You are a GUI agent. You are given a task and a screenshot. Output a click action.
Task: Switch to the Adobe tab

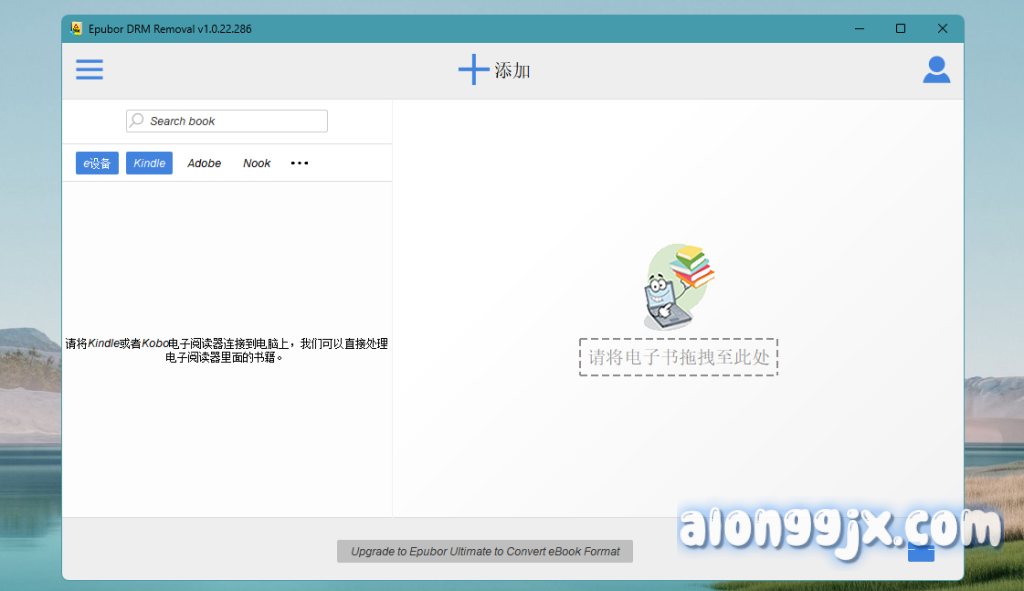[204, 163]
